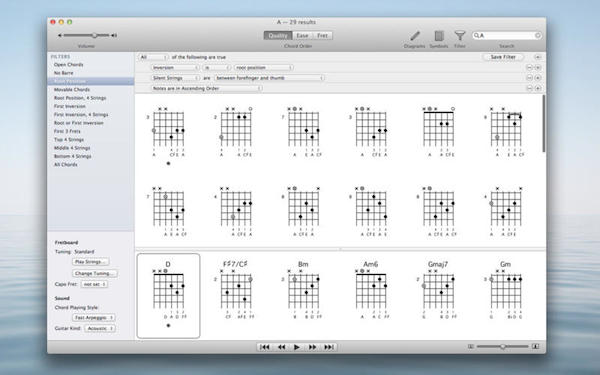Select the All Chords filter
Viewport: 600px width, 375px height.
tap(66, 165)
